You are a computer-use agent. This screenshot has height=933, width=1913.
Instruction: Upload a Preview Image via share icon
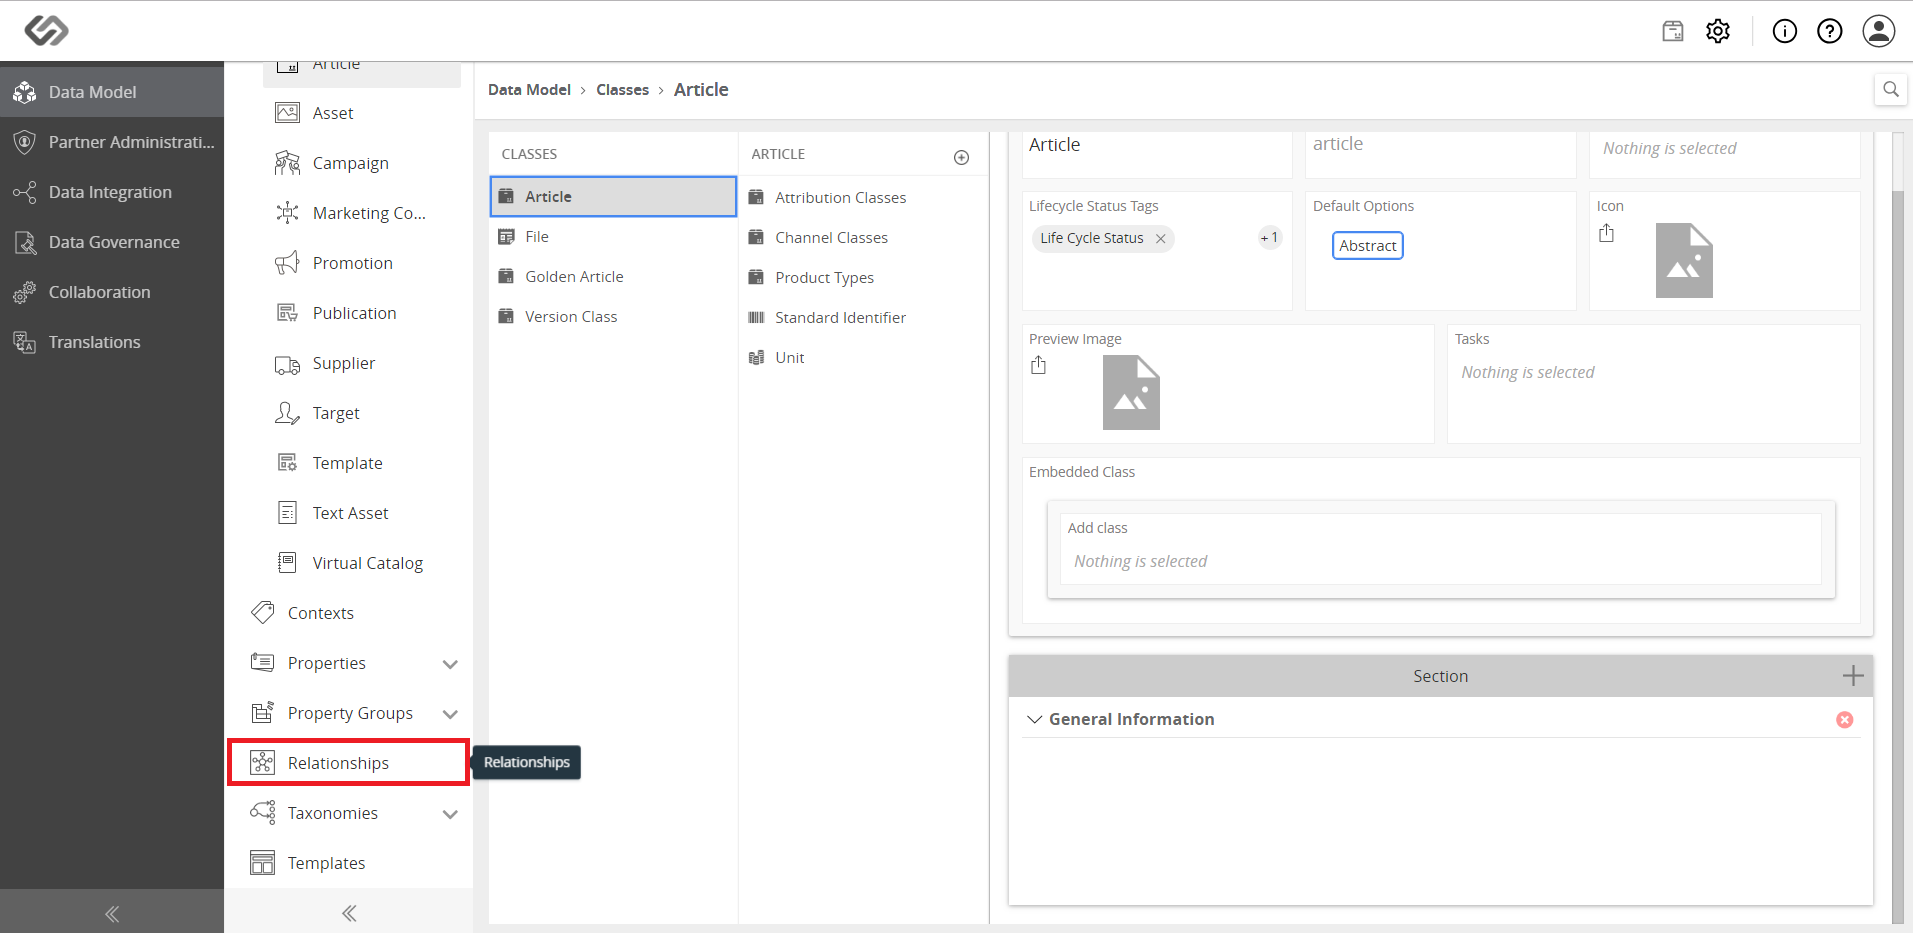[1038, 365]
